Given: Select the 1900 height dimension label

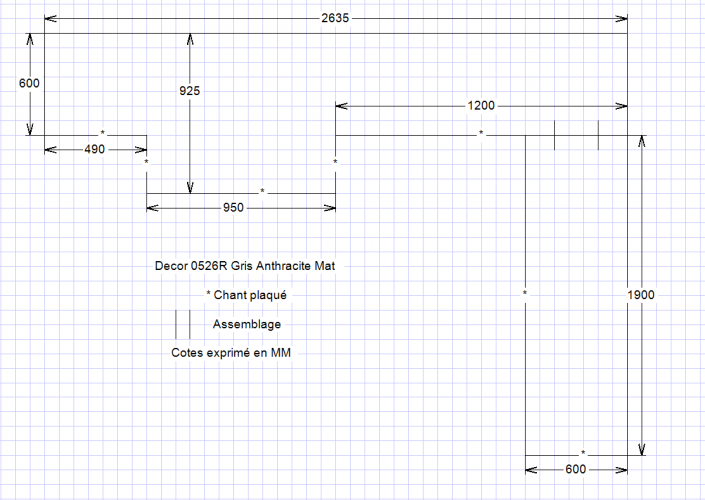Looking at the screenshot, I should [x=641, y=295].
